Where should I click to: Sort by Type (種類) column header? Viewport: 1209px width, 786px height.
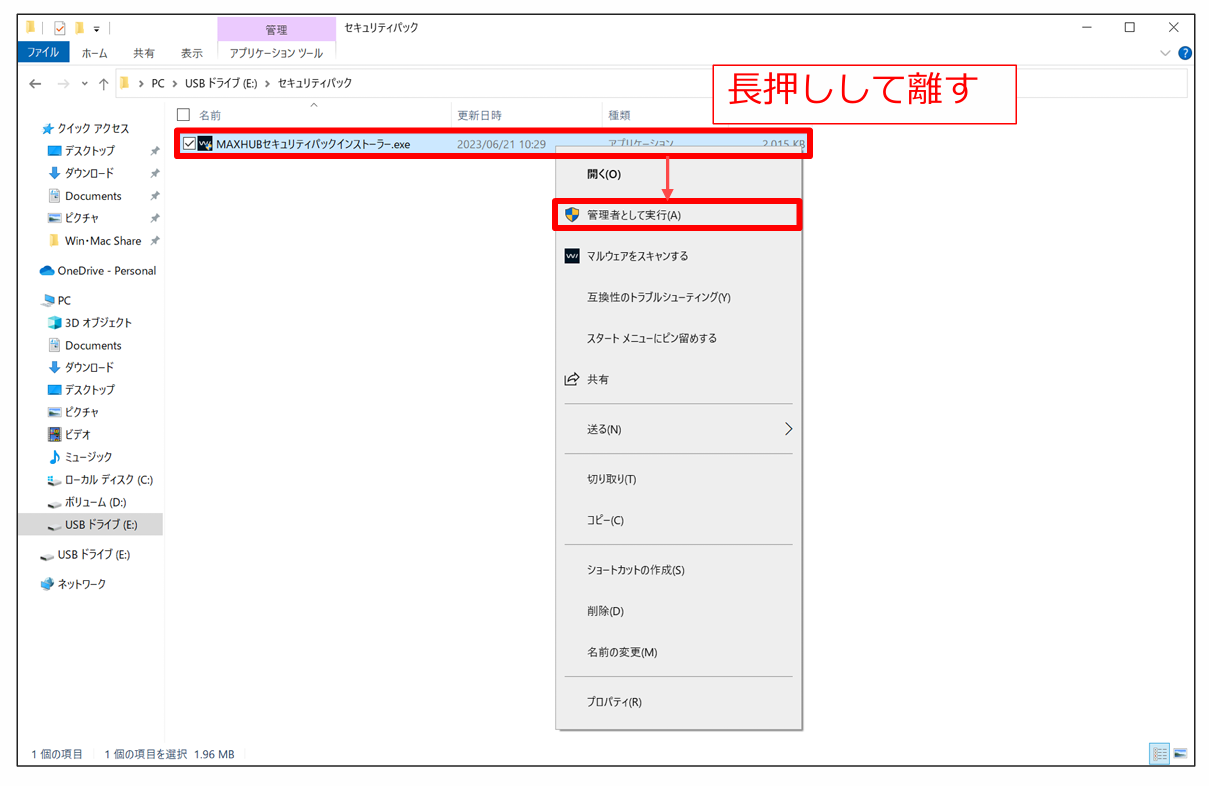pyautogui.click(x=619, y=115)
